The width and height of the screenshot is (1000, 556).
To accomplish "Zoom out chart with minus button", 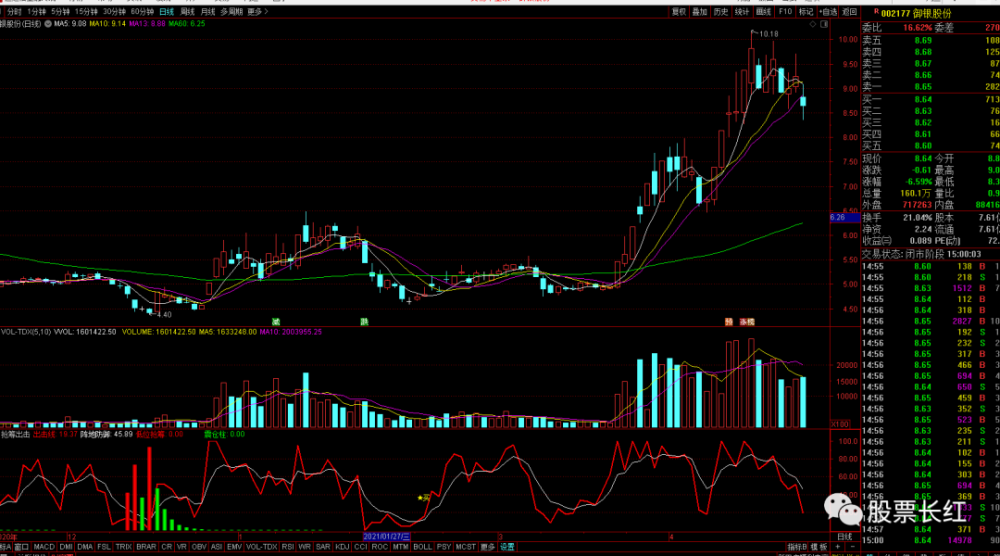I will pos(853,547).
